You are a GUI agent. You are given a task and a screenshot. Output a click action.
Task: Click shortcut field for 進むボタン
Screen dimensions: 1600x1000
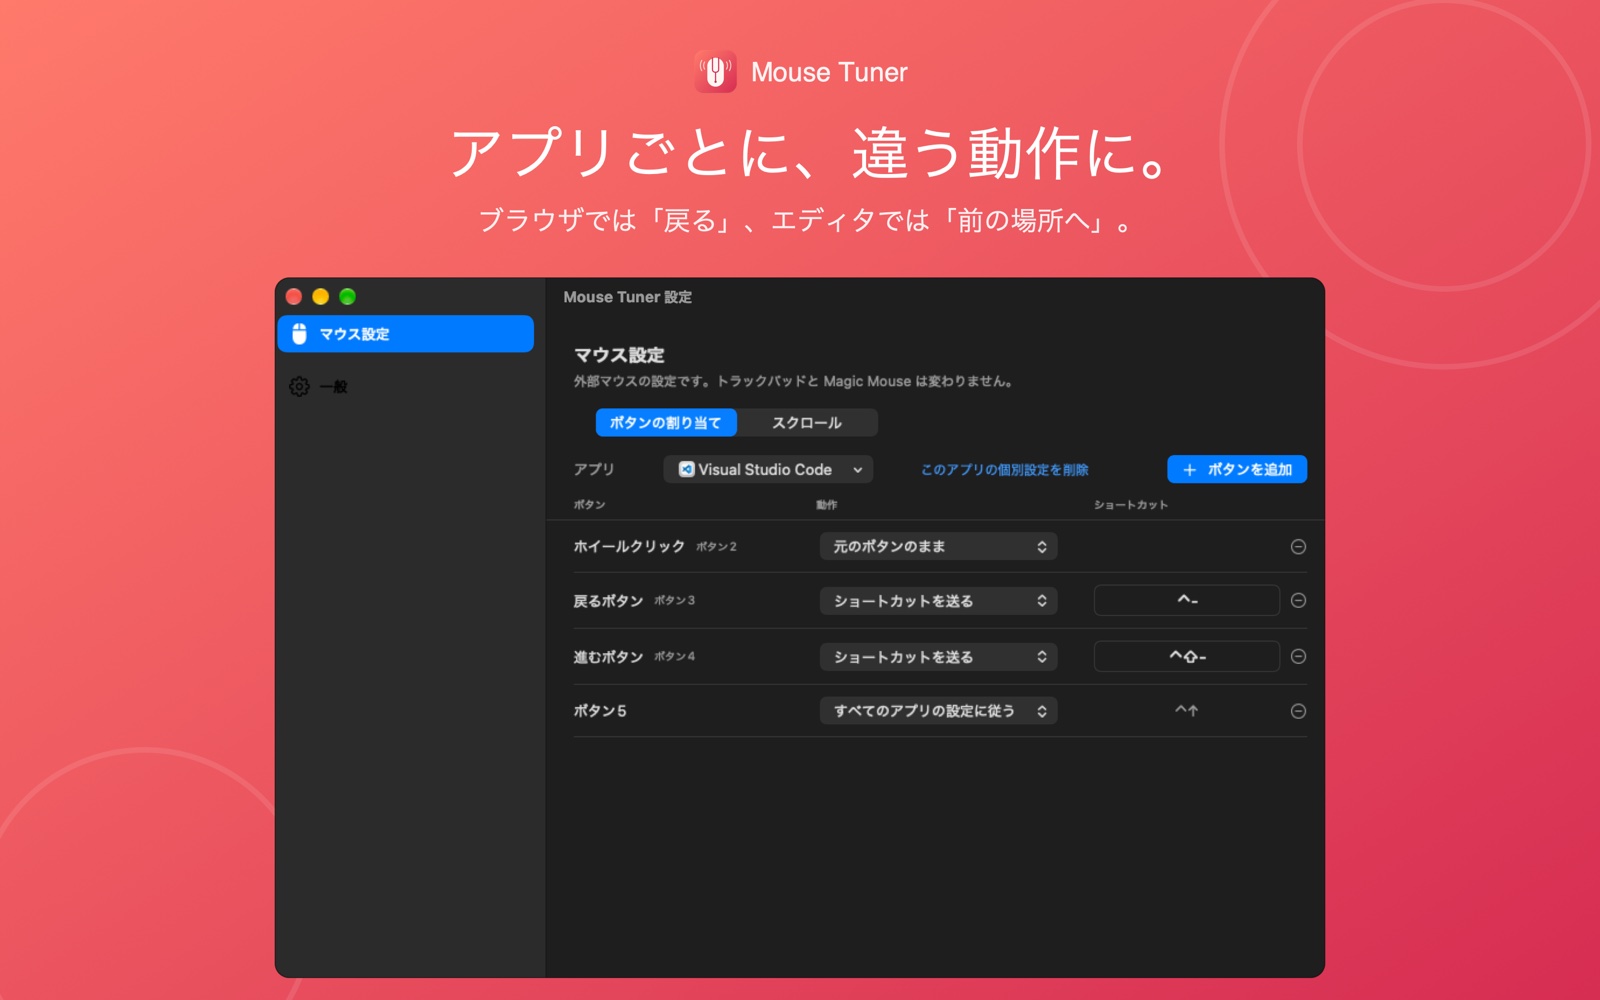click(1187, 656)
